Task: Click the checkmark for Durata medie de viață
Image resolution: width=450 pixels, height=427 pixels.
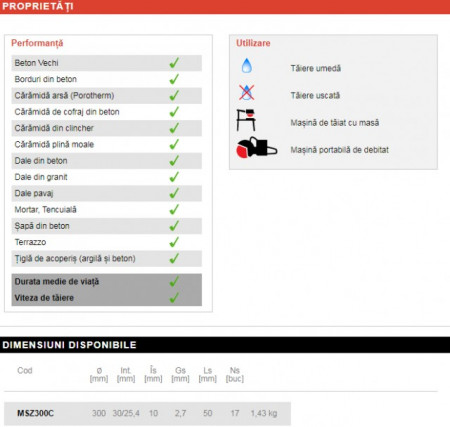Action: pos(174,281)
